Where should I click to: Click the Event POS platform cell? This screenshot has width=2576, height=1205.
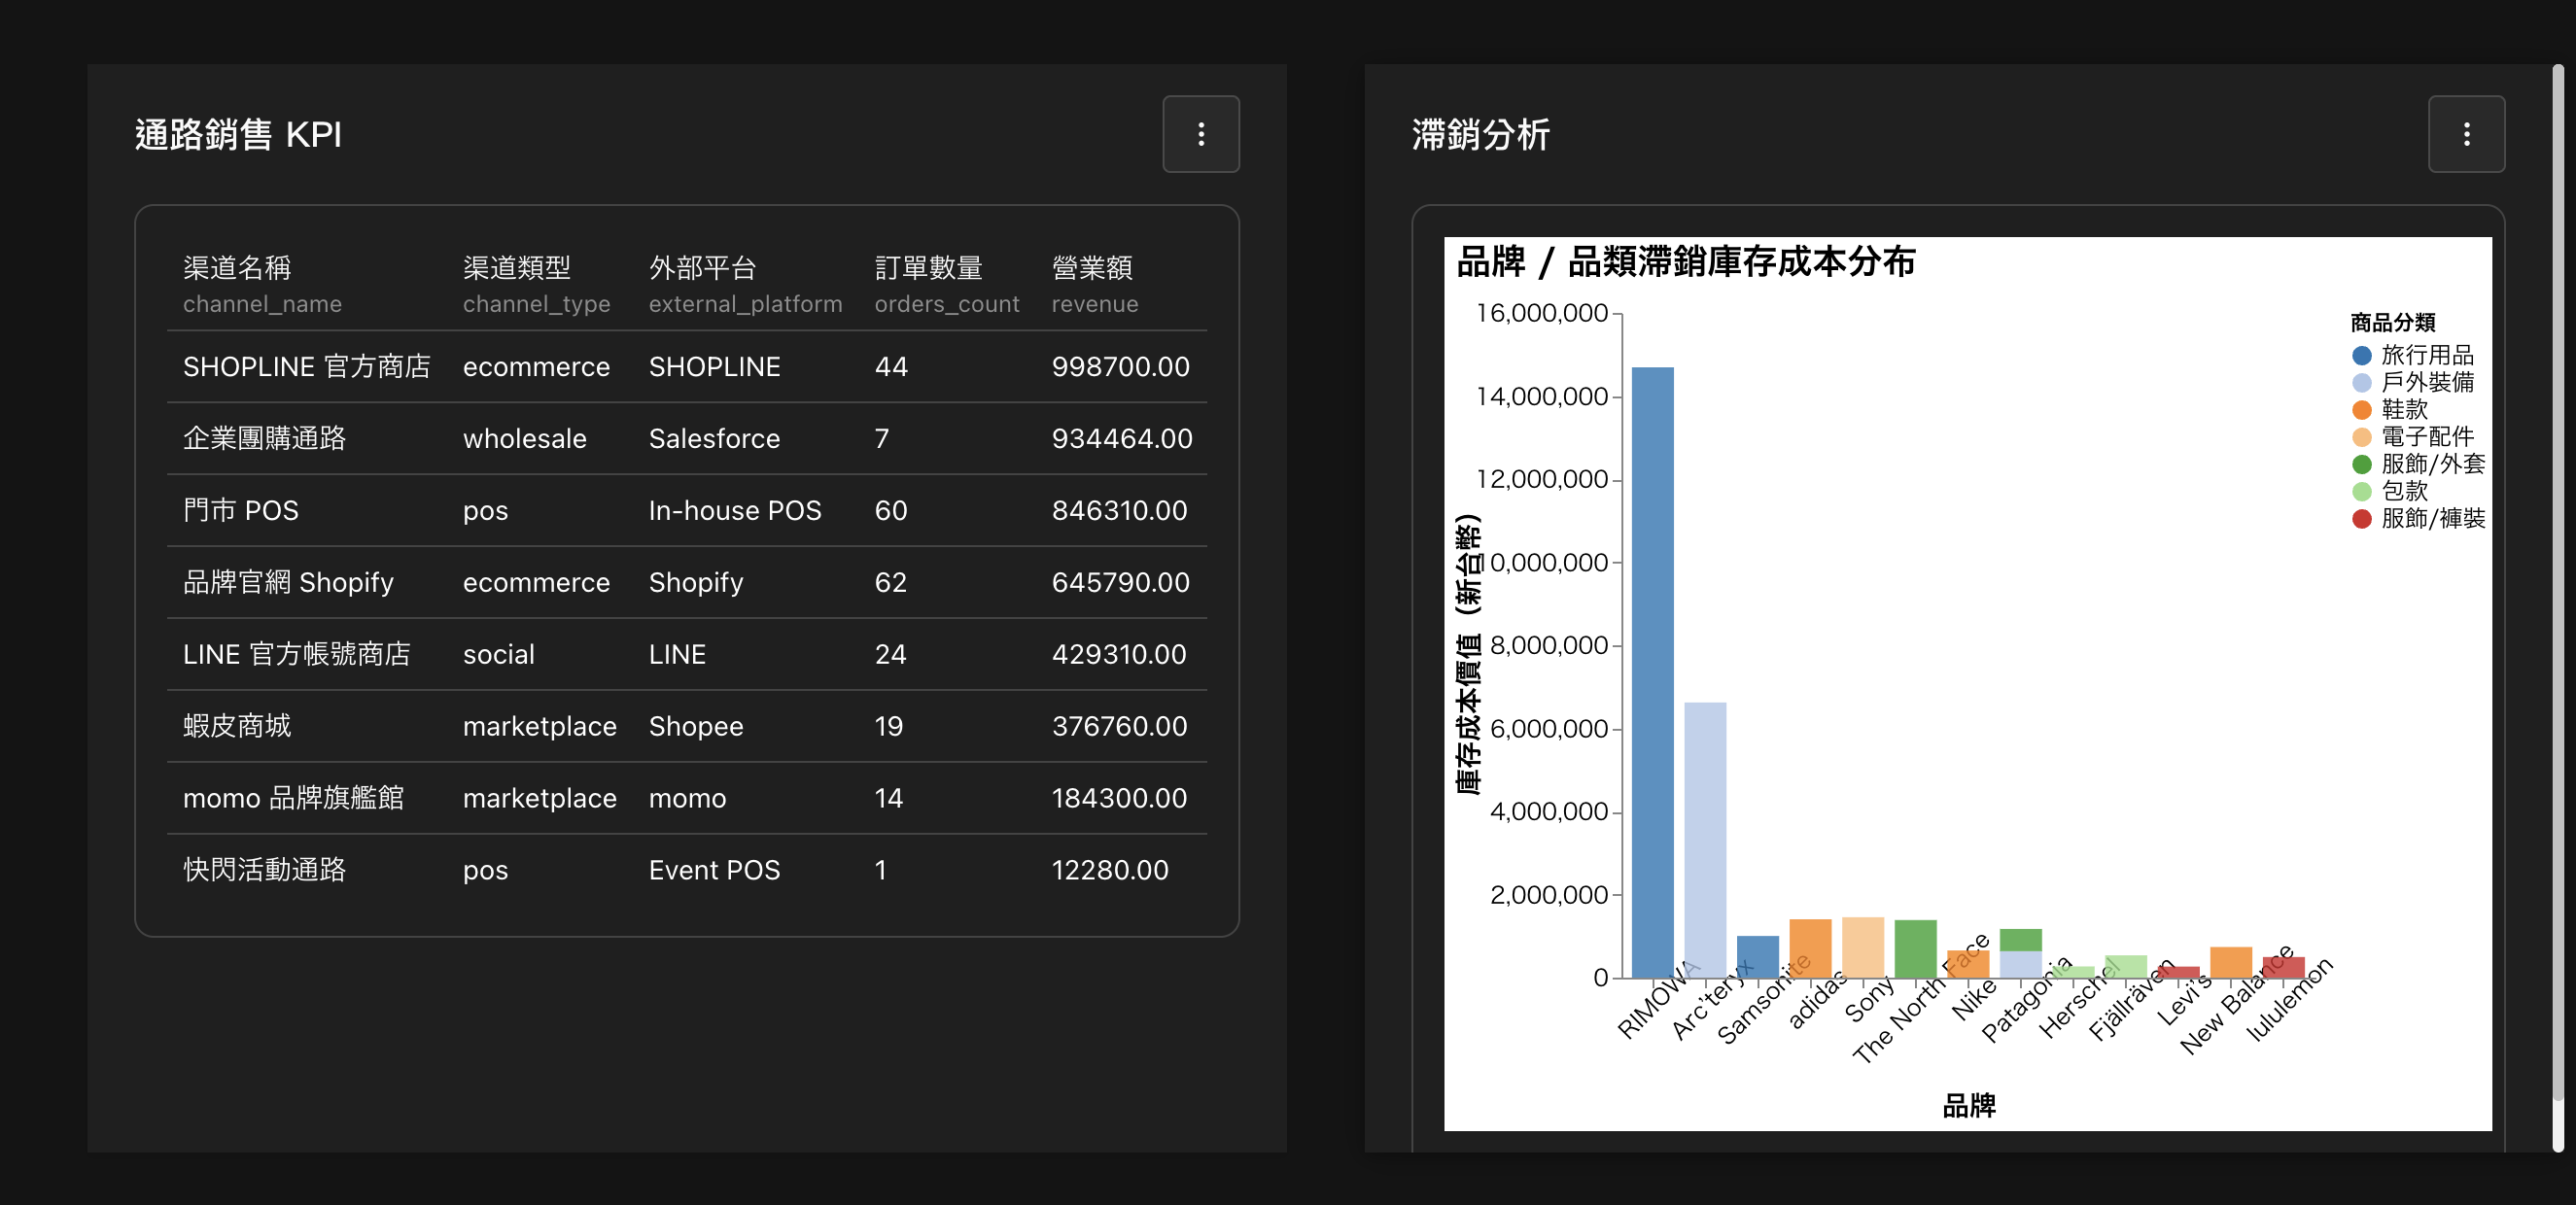pos(714,870)
